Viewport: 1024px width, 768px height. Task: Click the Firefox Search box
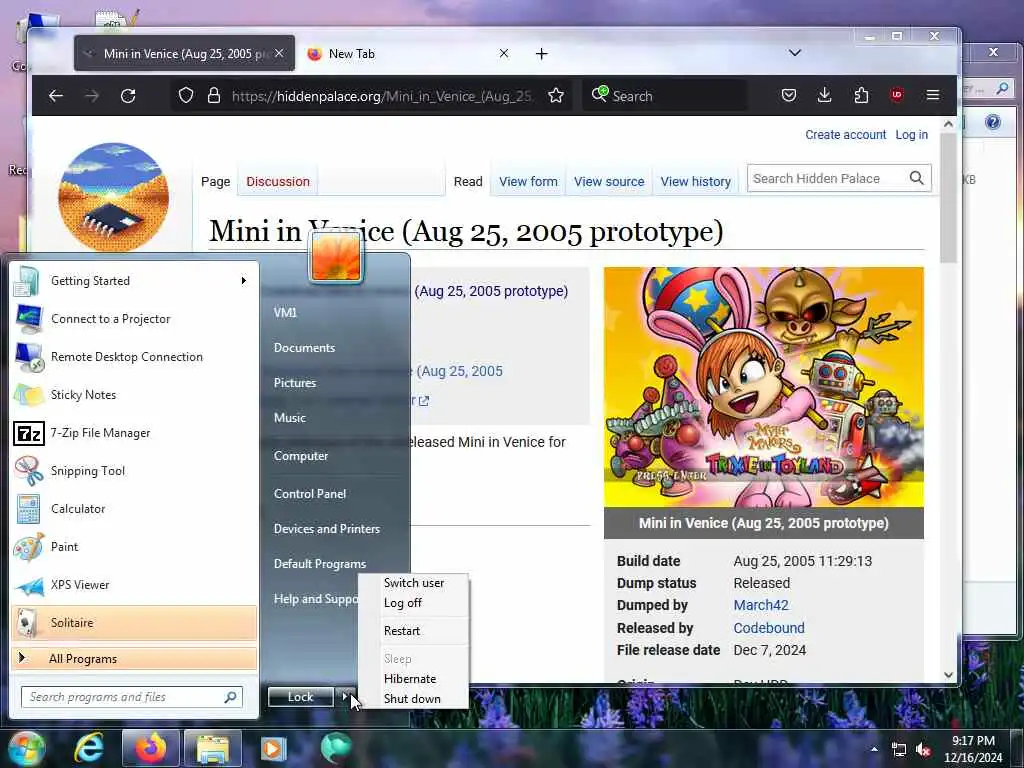tap(666, 96)
